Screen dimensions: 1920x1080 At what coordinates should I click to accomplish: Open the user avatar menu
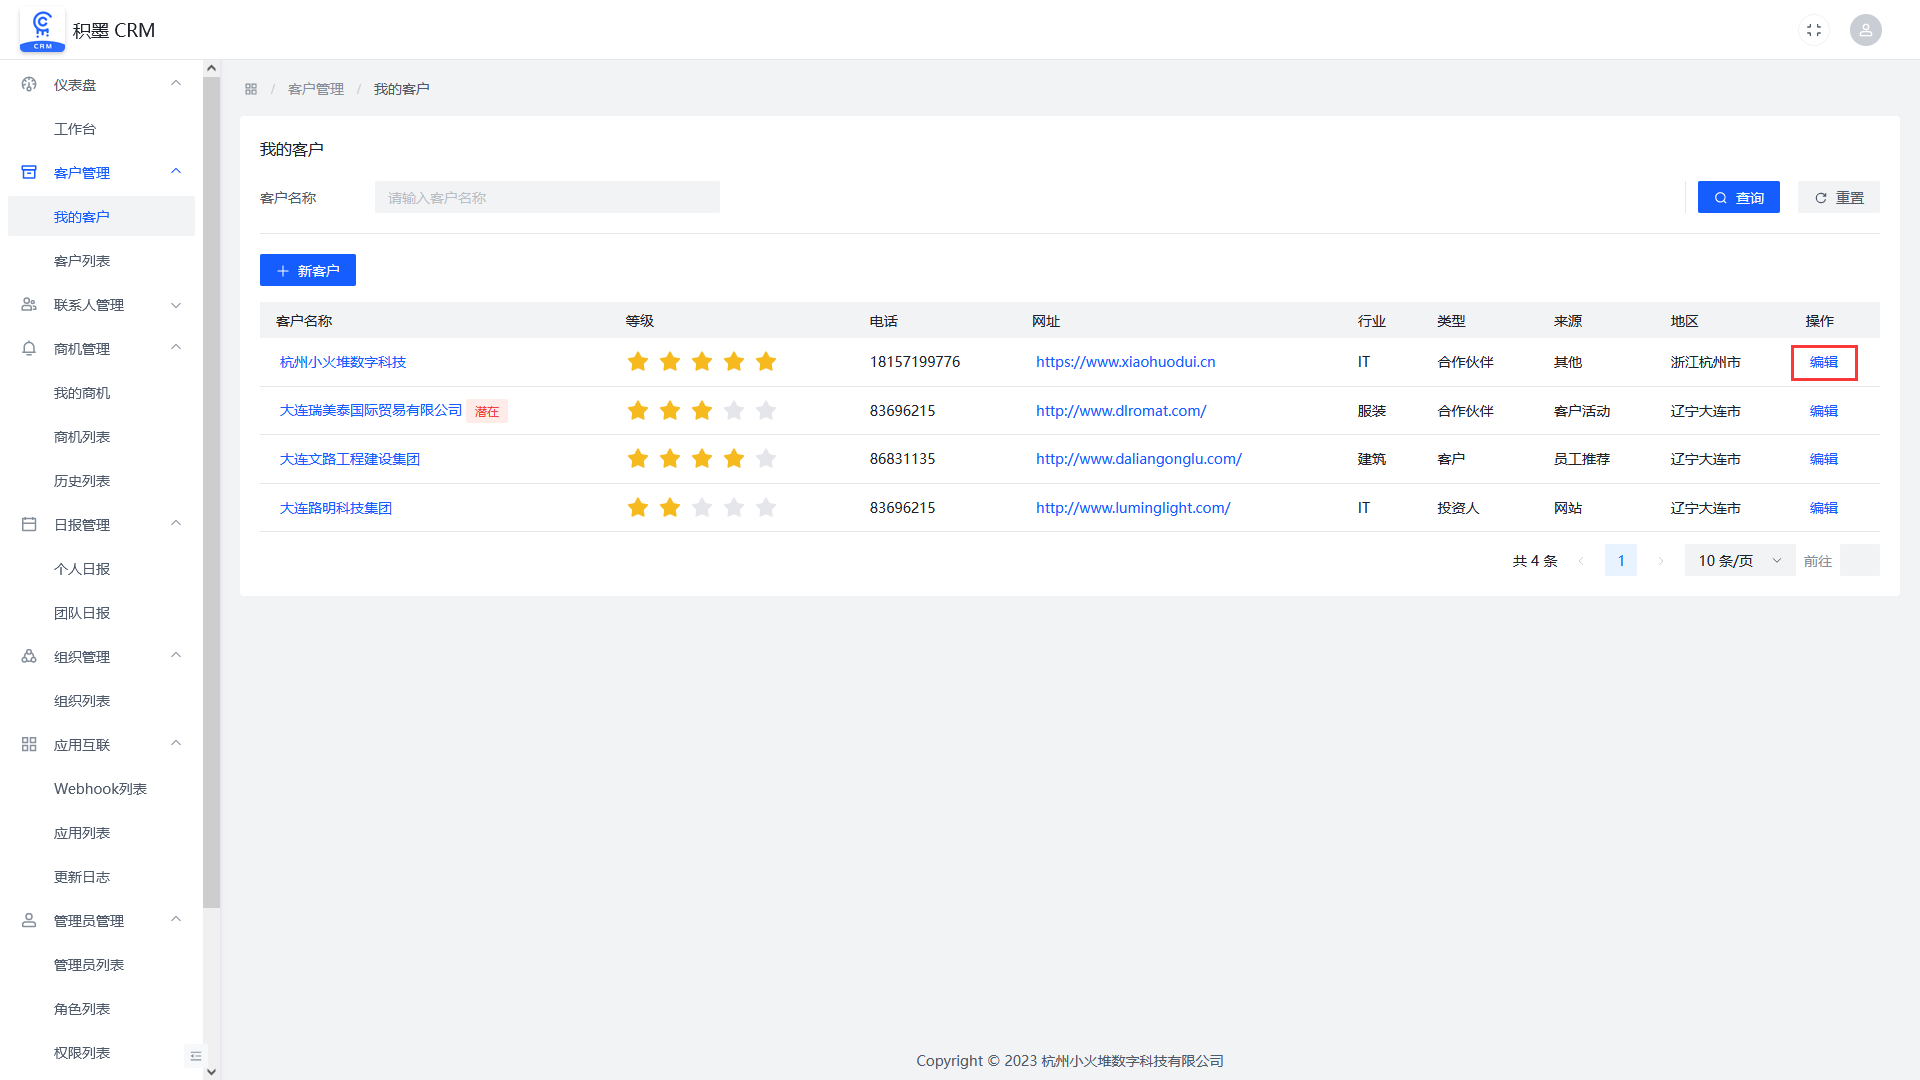1865,30
